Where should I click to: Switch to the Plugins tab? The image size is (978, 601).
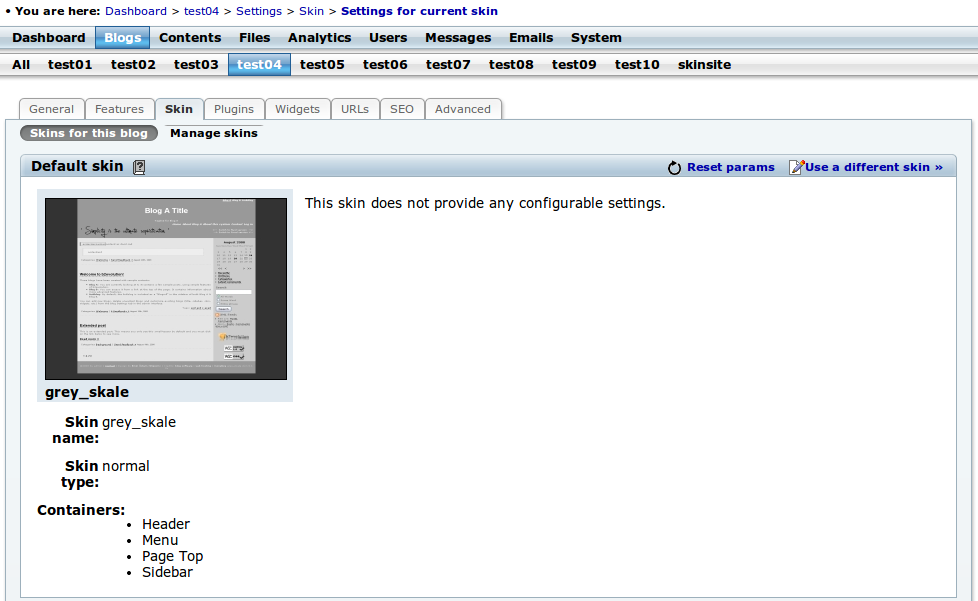coord(234,109)
